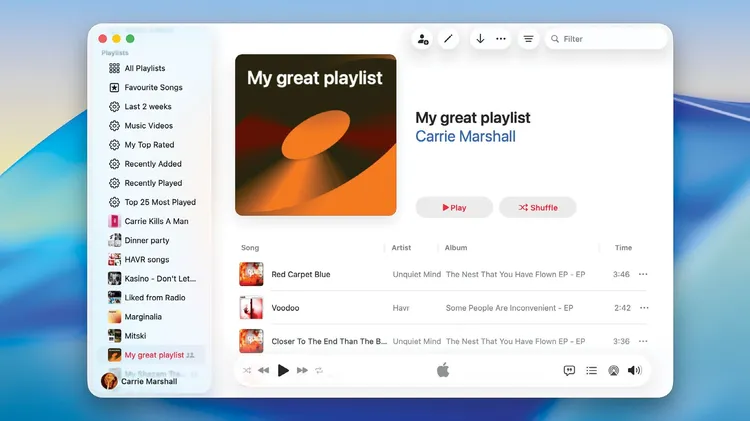This screenshot has height=421, width=750.
Task: Open the toolbar three-dots more menu
Action: pyautogui.click(x=501, y=39)
